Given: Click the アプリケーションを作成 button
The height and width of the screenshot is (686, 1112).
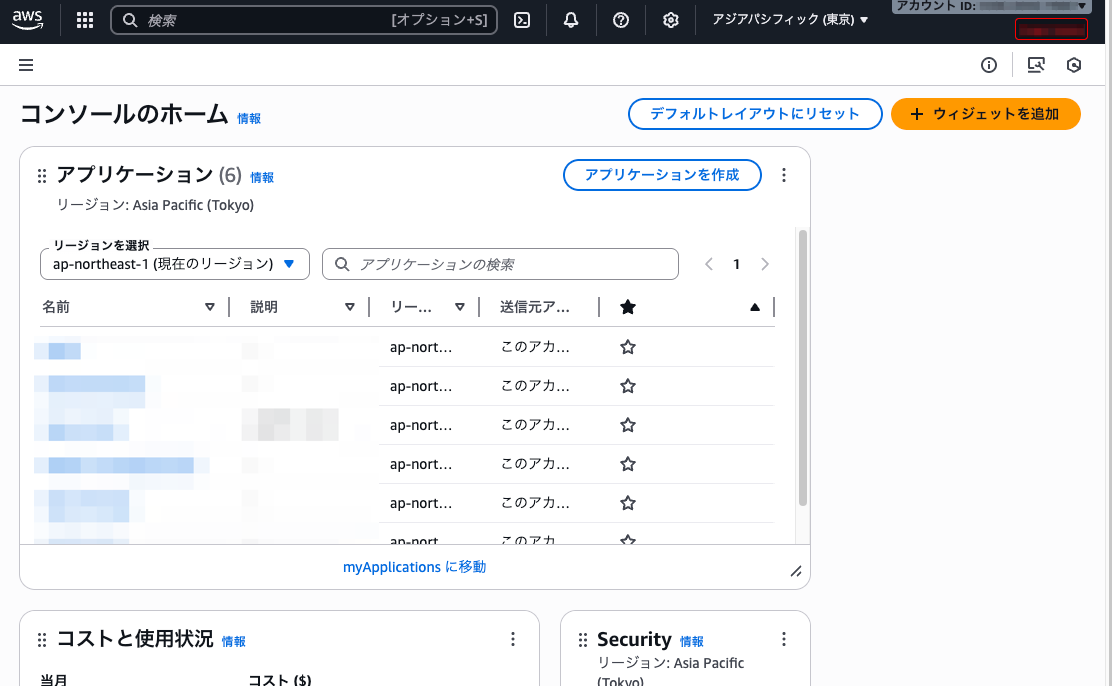Looking at the screenshot, I should 662,175.
